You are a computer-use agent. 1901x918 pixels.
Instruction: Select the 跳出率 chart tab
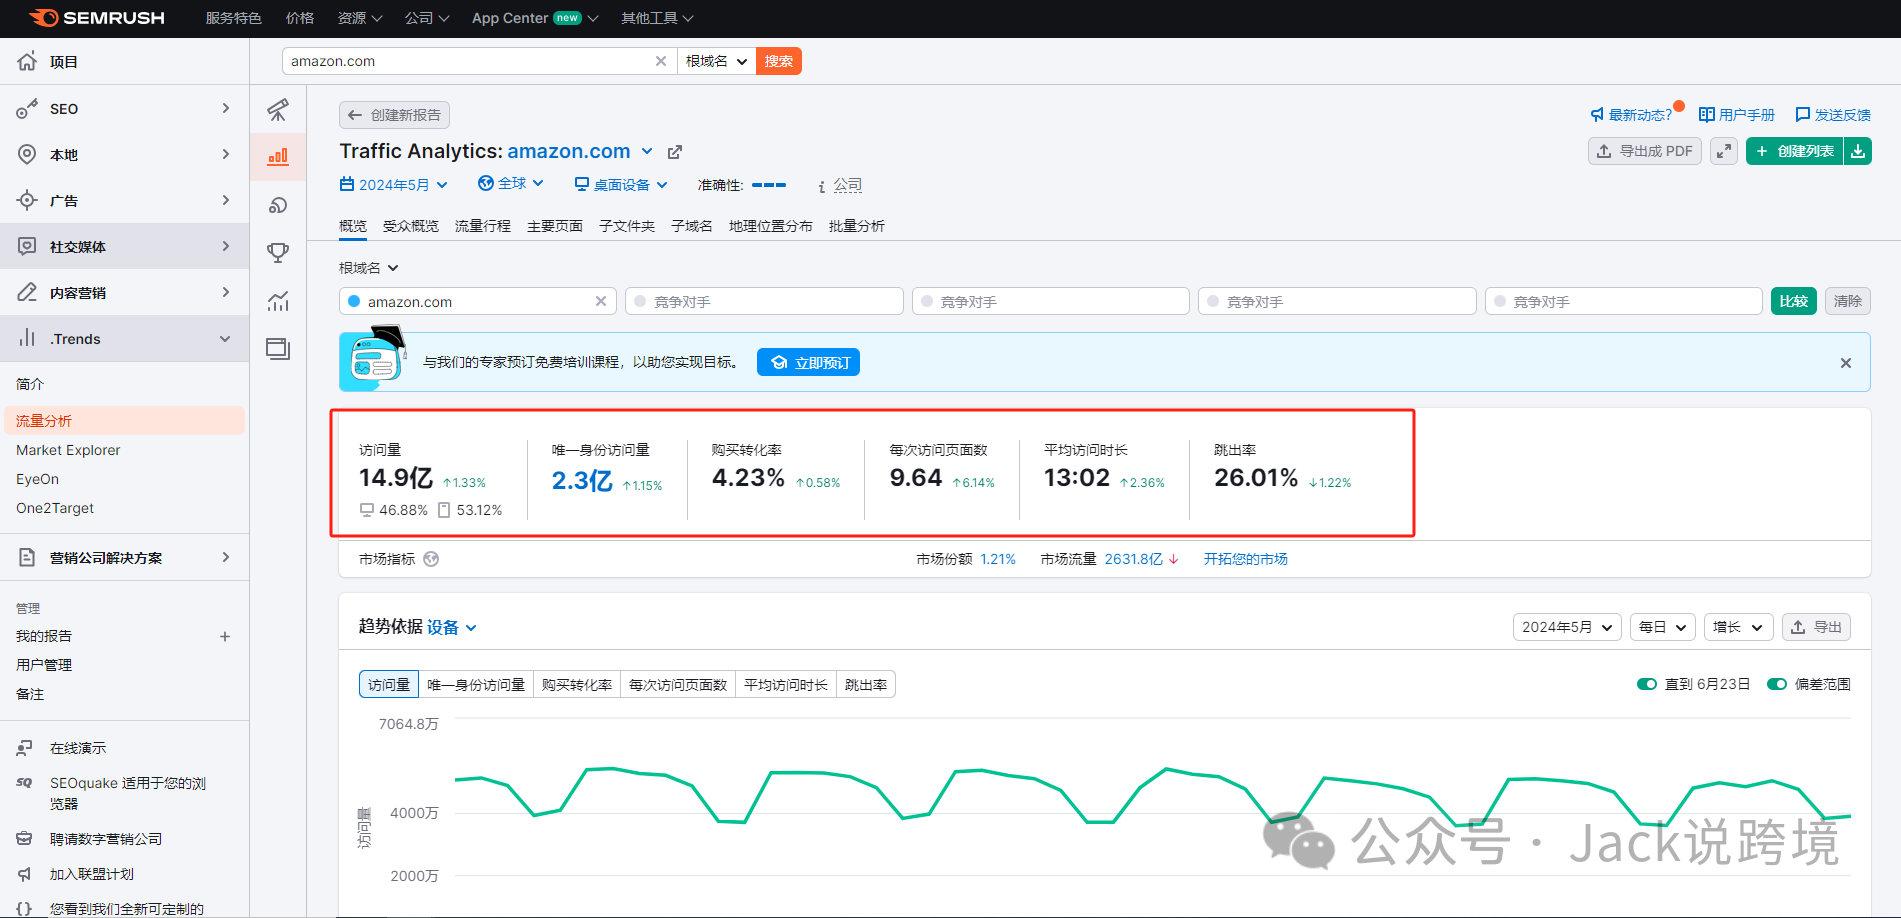click(866, 685)
